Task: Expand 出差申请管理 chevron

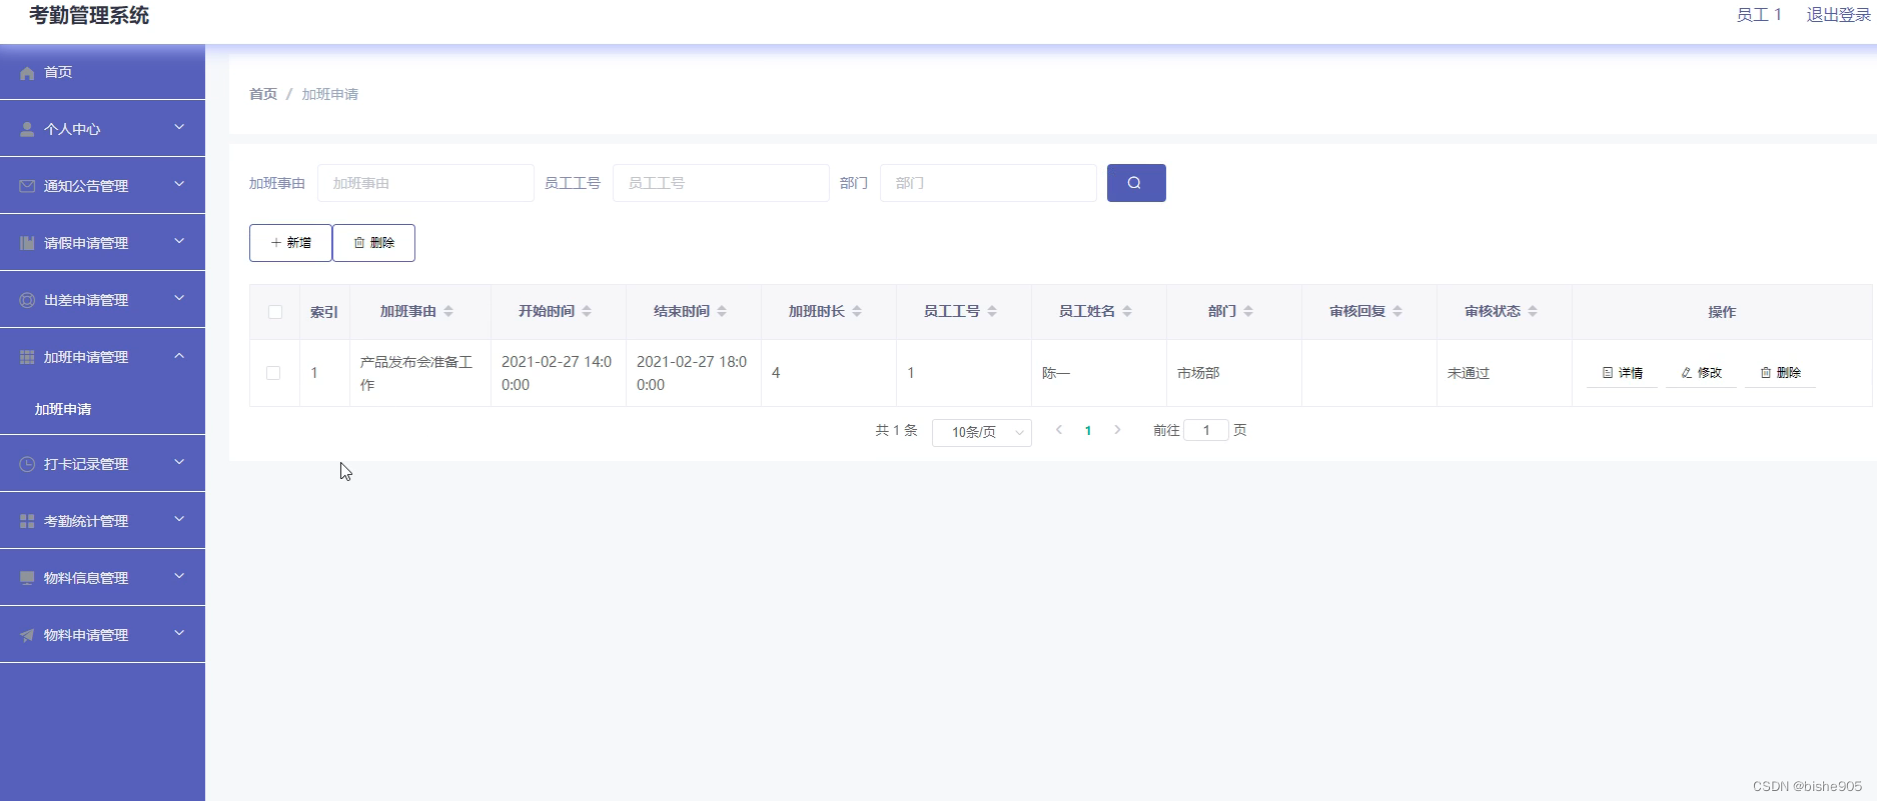Action: 180,298
